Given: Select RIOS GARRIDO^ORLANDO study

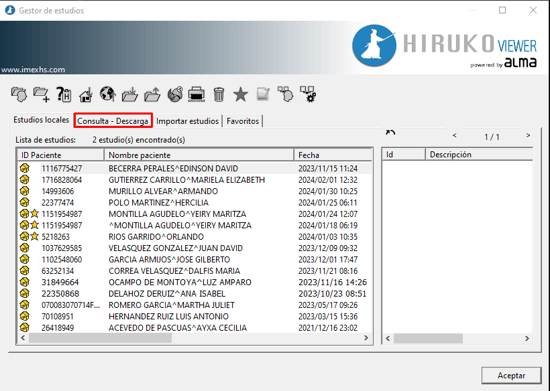Looking at the screenshot, I should tap(195, 237).
